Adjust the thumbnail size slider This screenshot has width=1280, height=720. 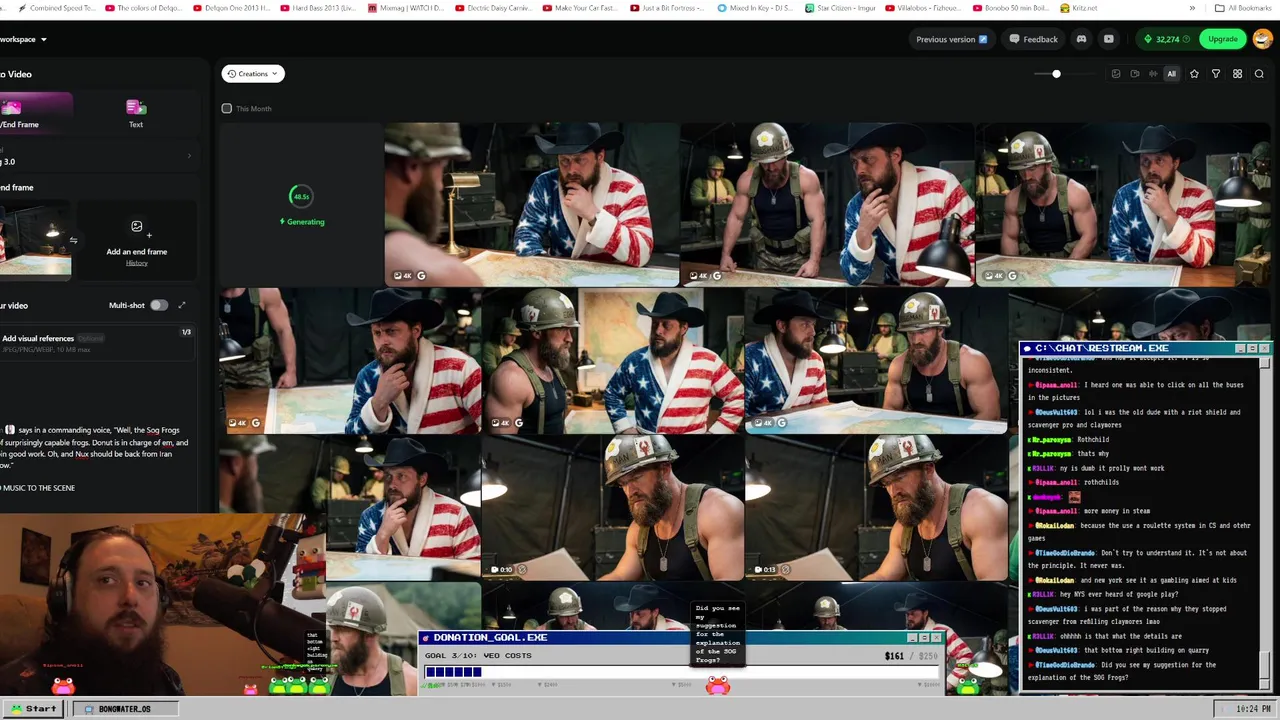pyautogui.click(x=1056, y=74)
